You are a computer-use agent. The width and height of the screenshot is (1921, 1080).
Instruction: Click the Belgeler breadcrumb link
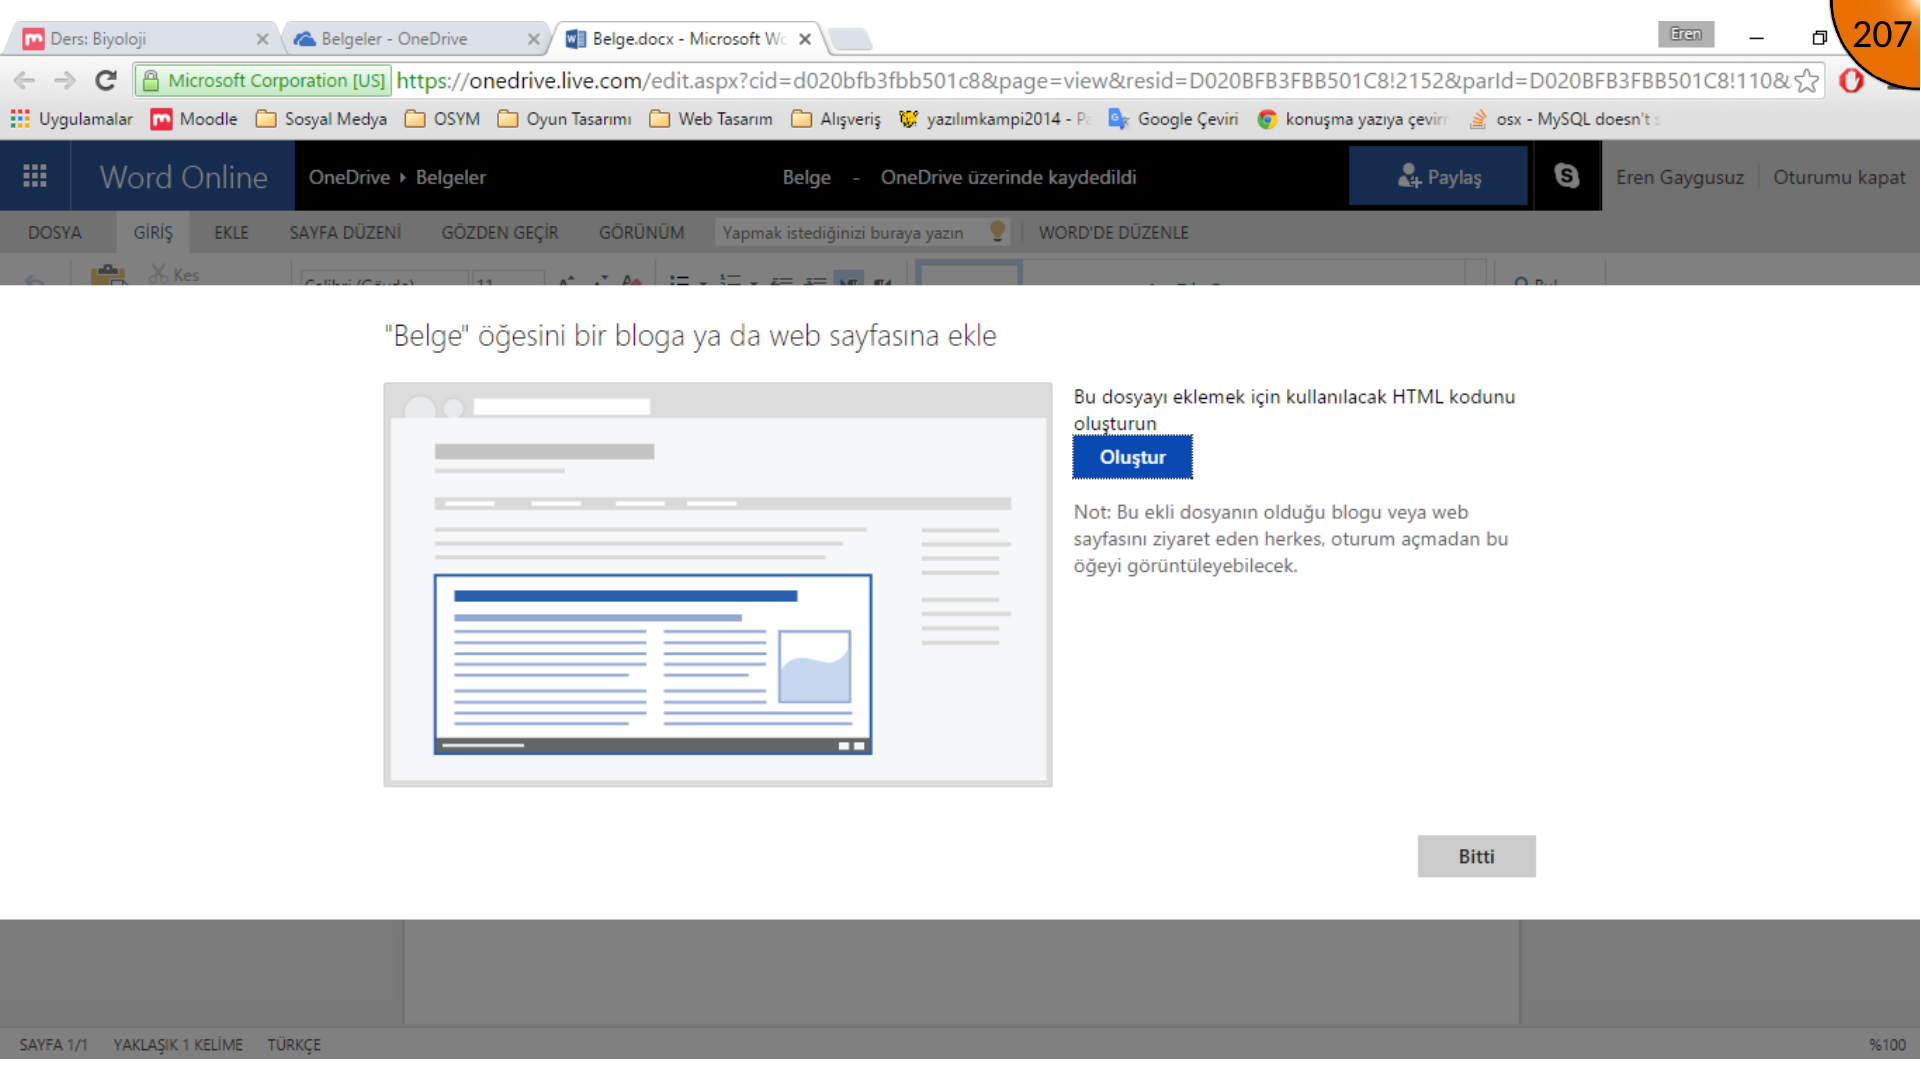(x=451, y=177)
